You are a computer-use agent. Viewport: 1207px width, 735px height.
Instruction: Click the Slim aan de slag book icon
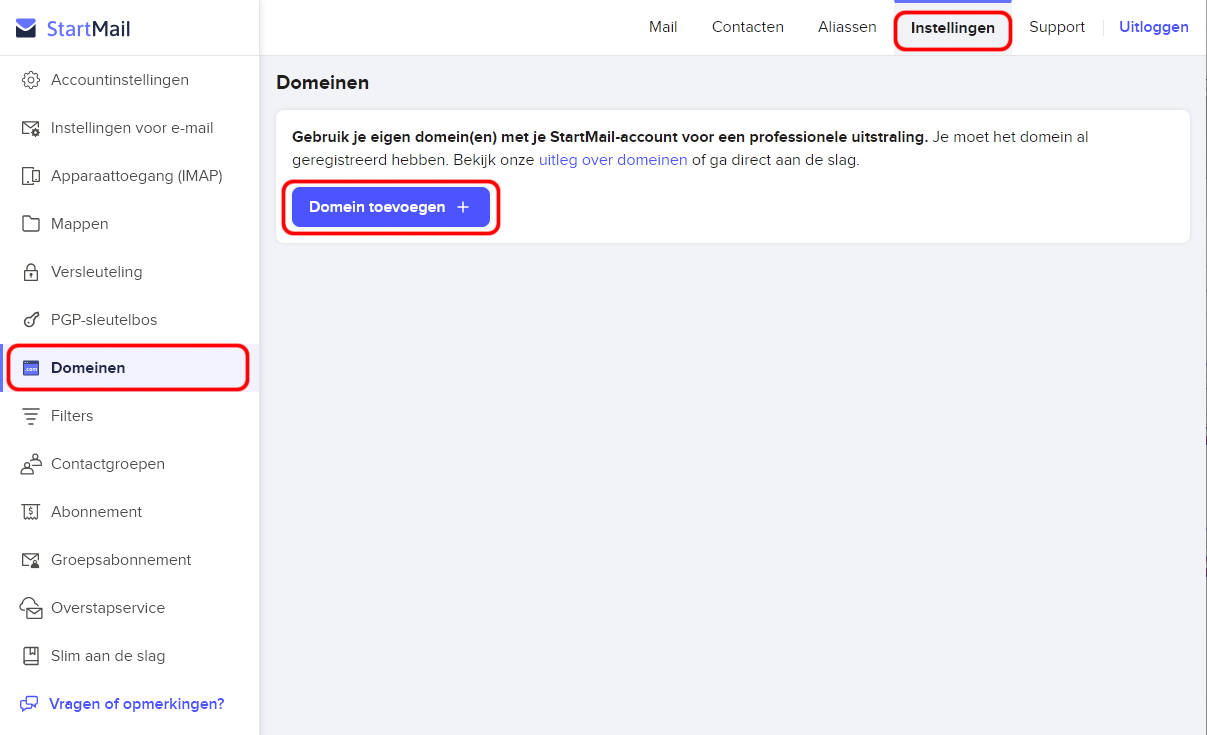pos(31,656)
